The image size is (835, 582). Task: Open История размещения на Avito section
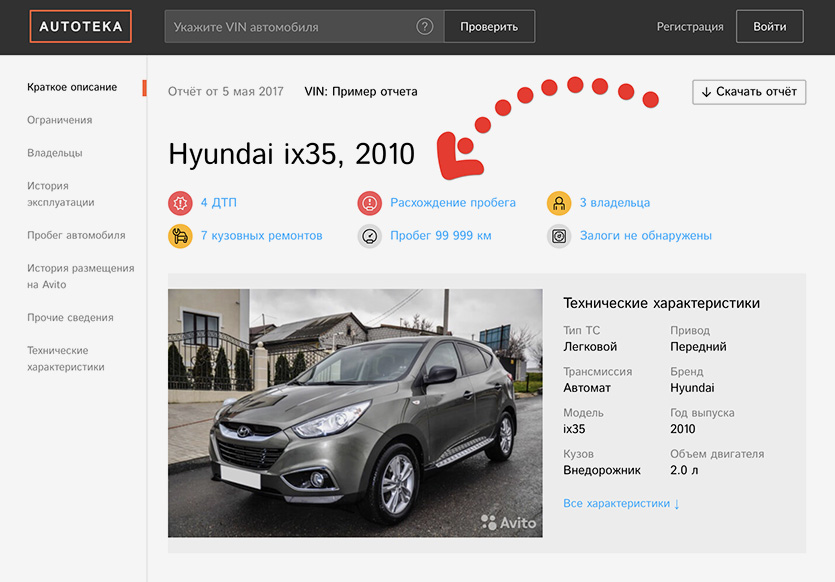pos(80,276)
